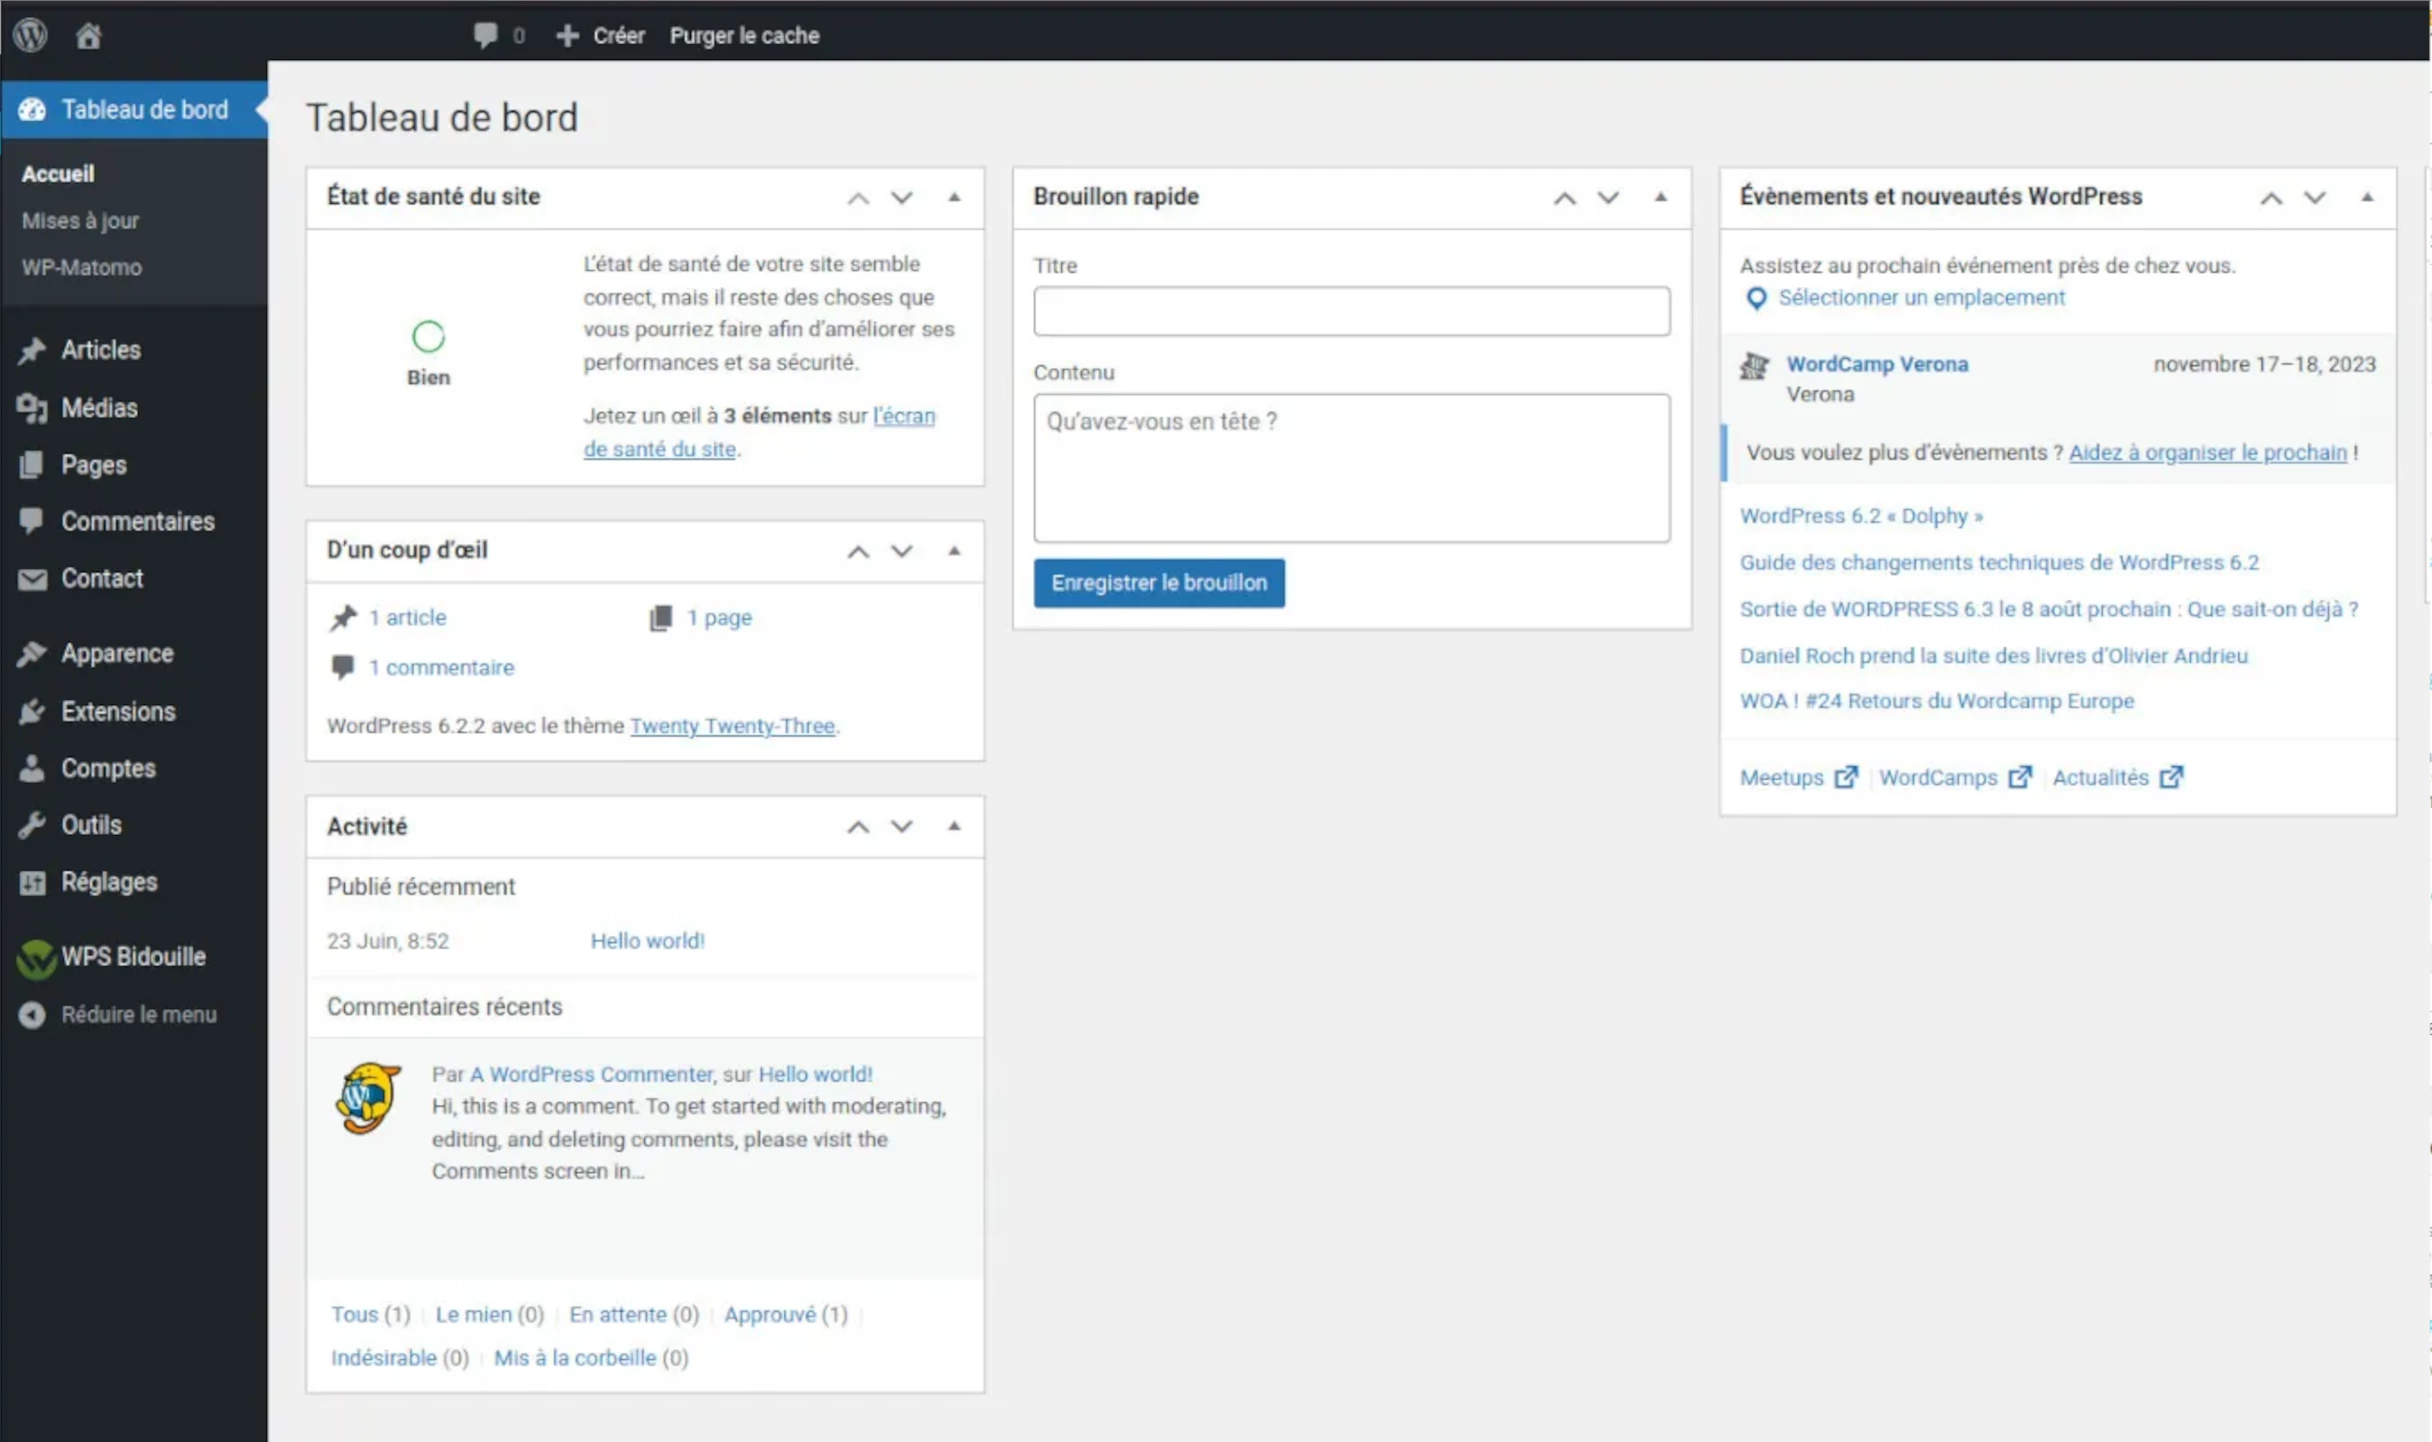Move Évènements WordPress panel up
The width and height of the screenshot is (2432, 1442).
click(x=2271, y=197)
